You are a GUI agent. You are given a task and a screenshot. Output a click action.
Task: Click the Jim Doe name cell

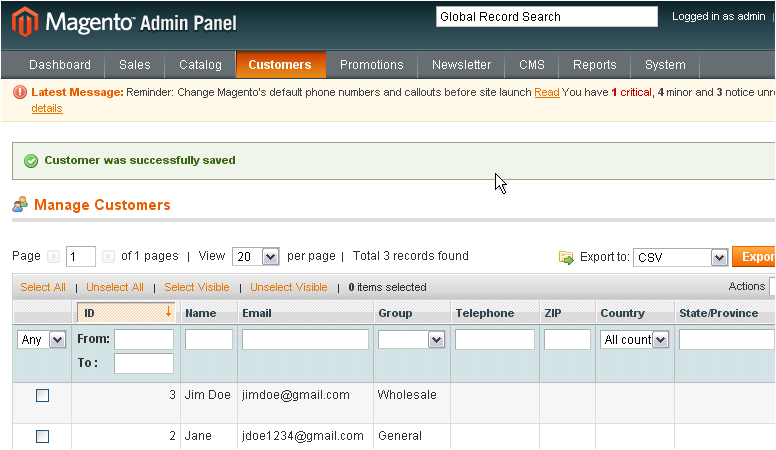click(x=208, y=395)
